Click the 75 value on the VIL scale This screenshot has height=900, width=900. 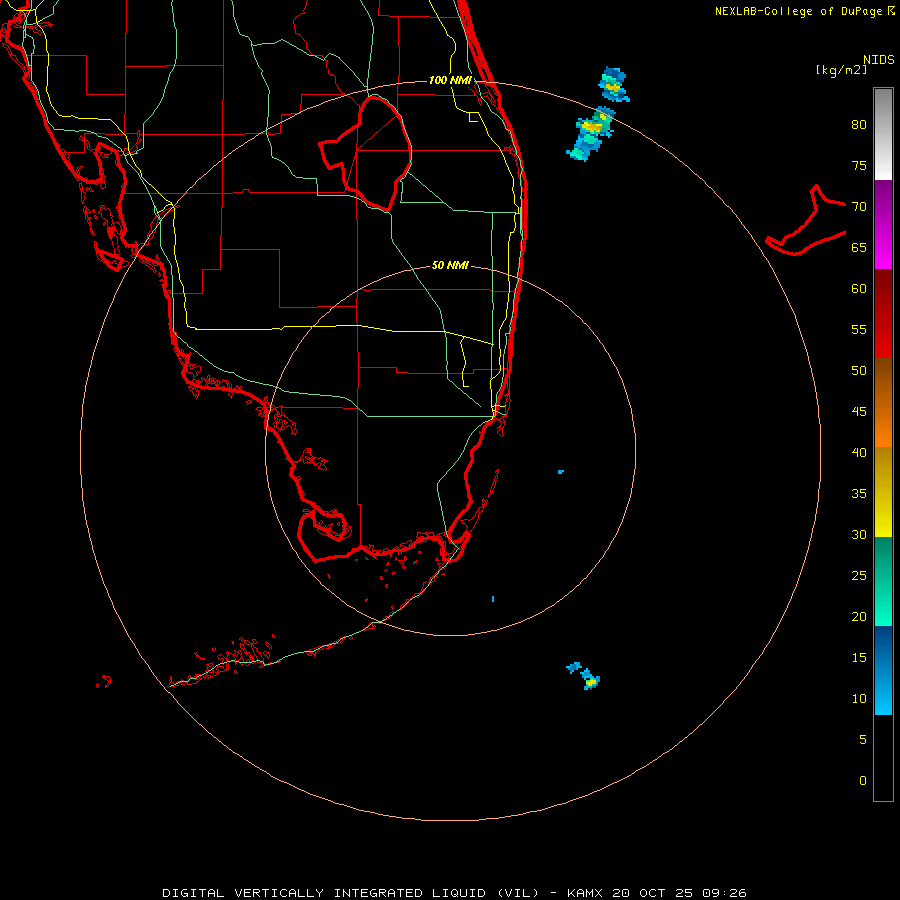(x=859, y=165)
